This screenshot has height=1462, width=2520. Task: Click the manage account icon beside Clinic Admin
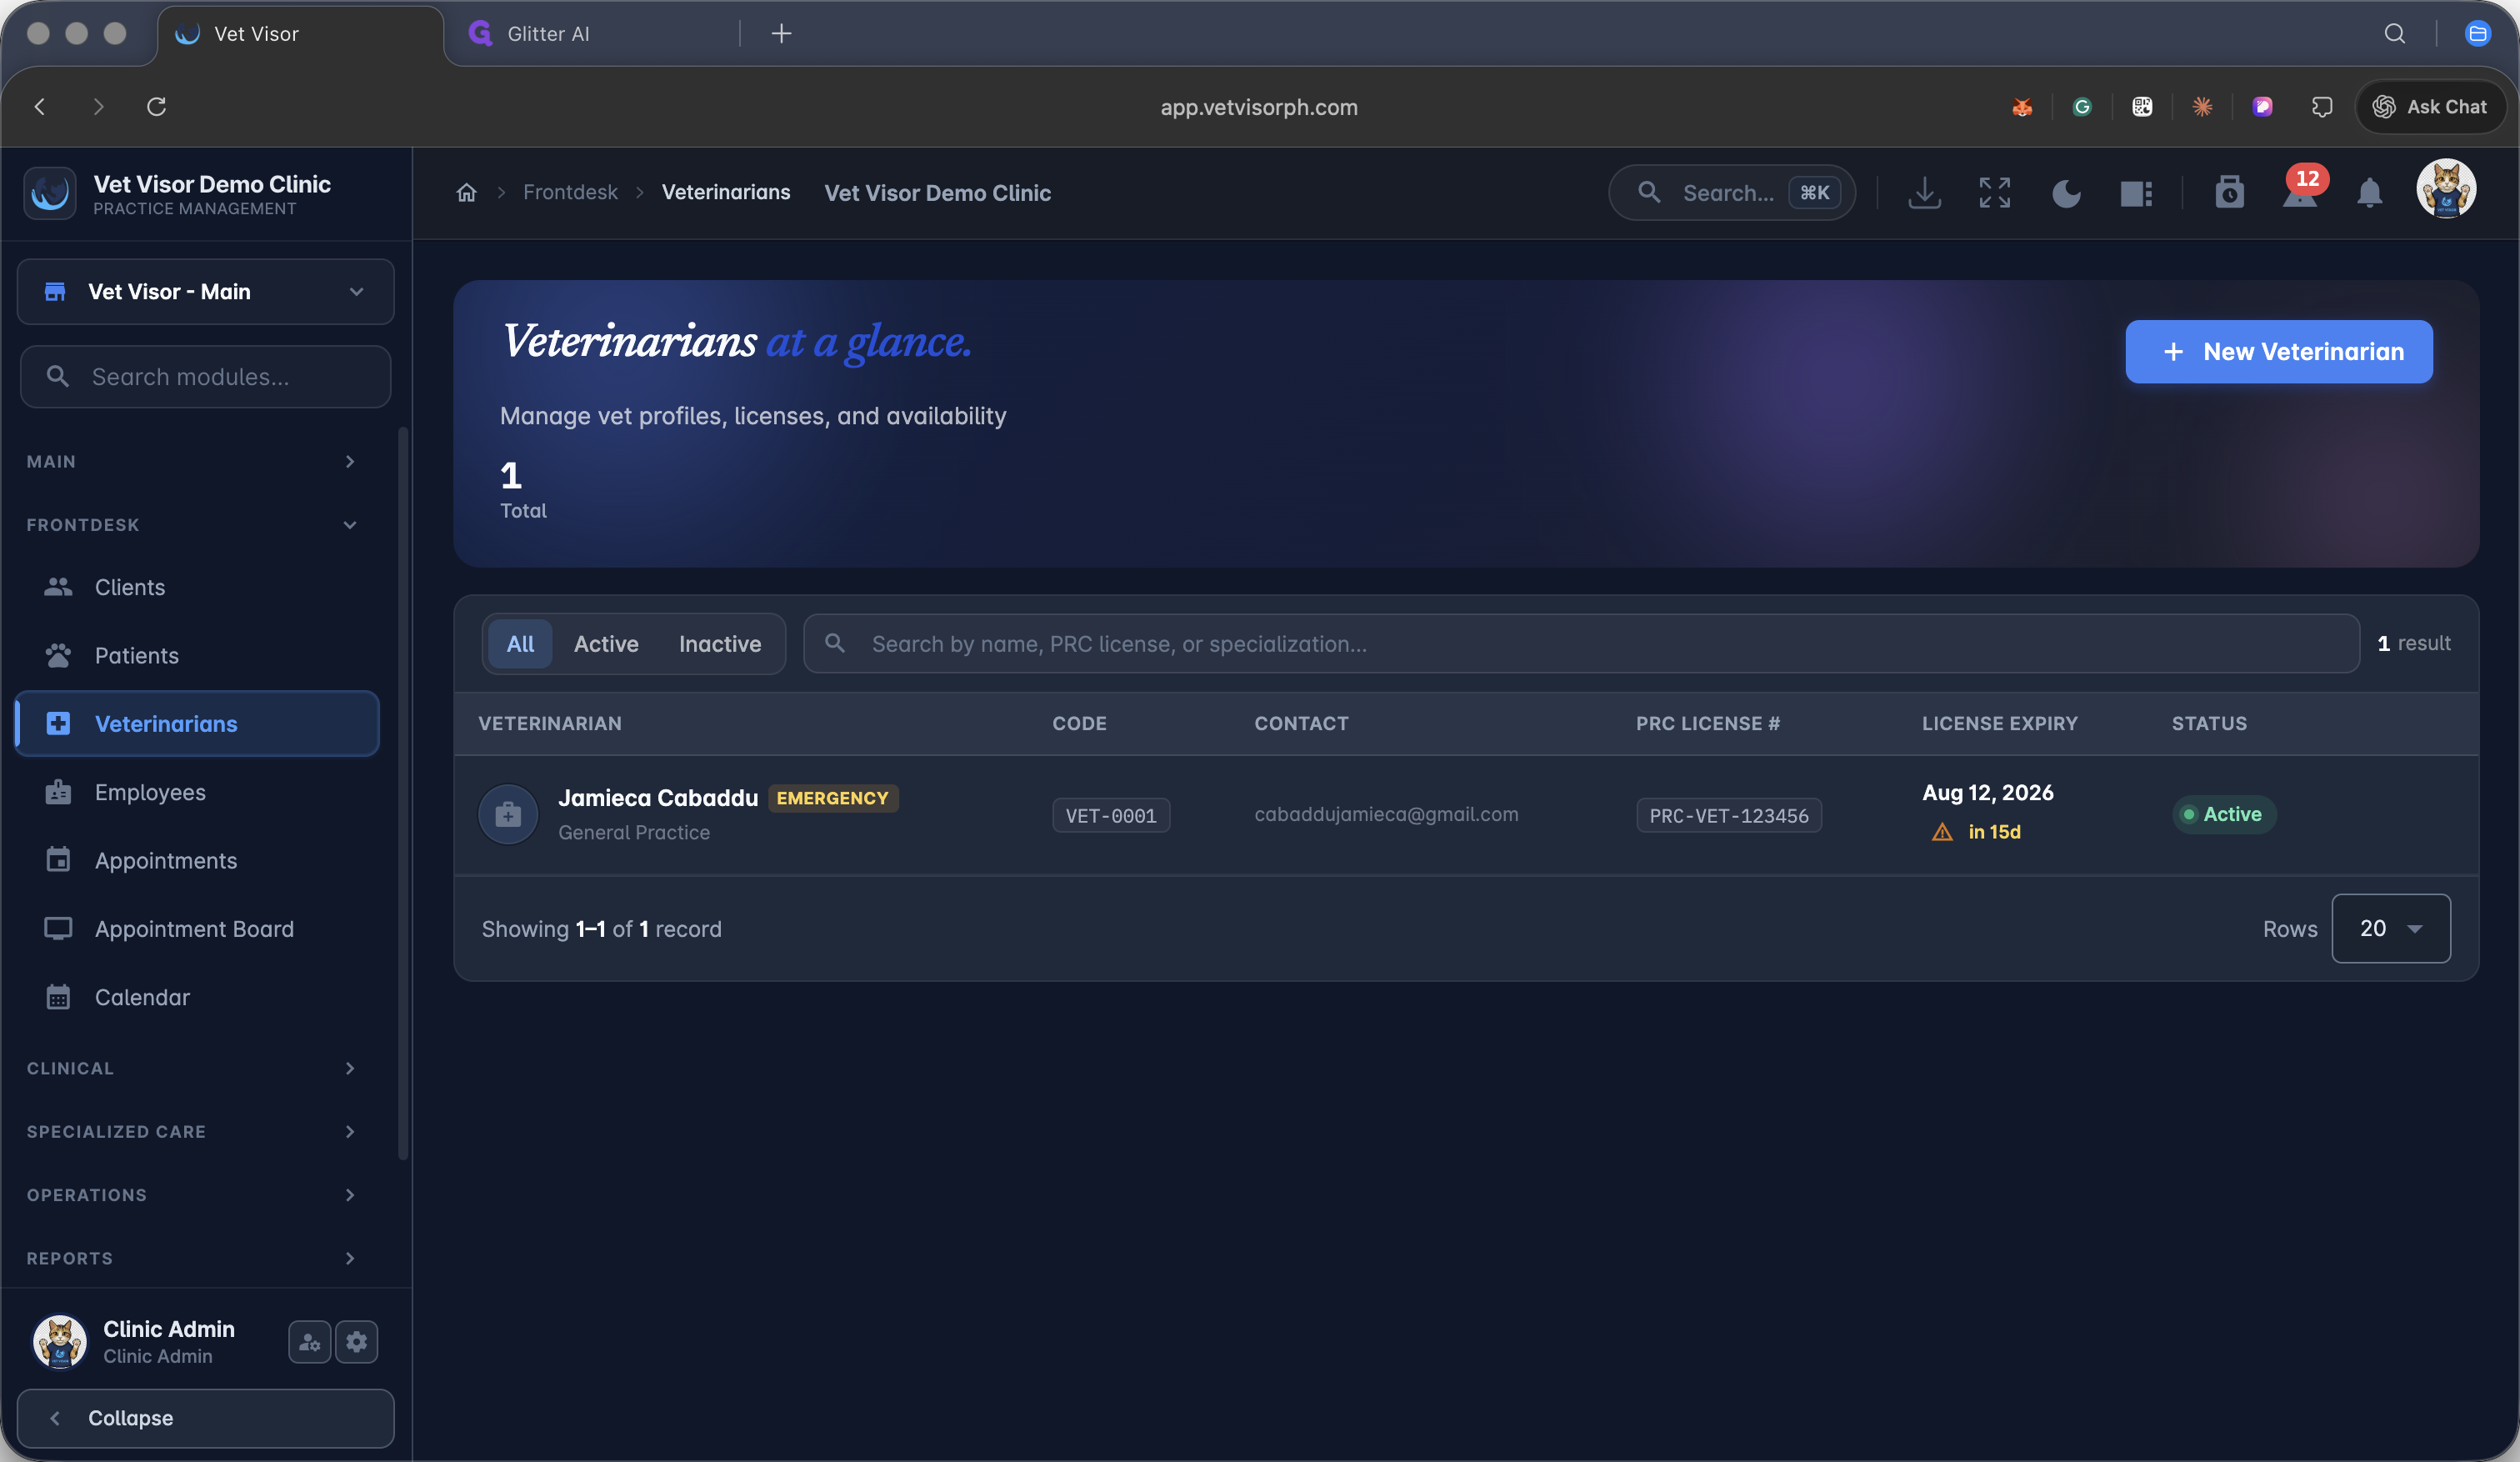pyautogui.click(x=309, y=1341)
